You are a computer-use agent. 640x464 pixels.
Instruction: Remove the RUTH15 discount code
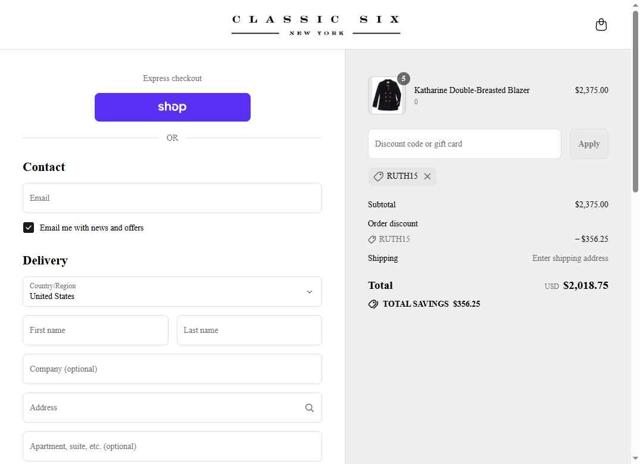pyautogui.click(x=427, y=177)
